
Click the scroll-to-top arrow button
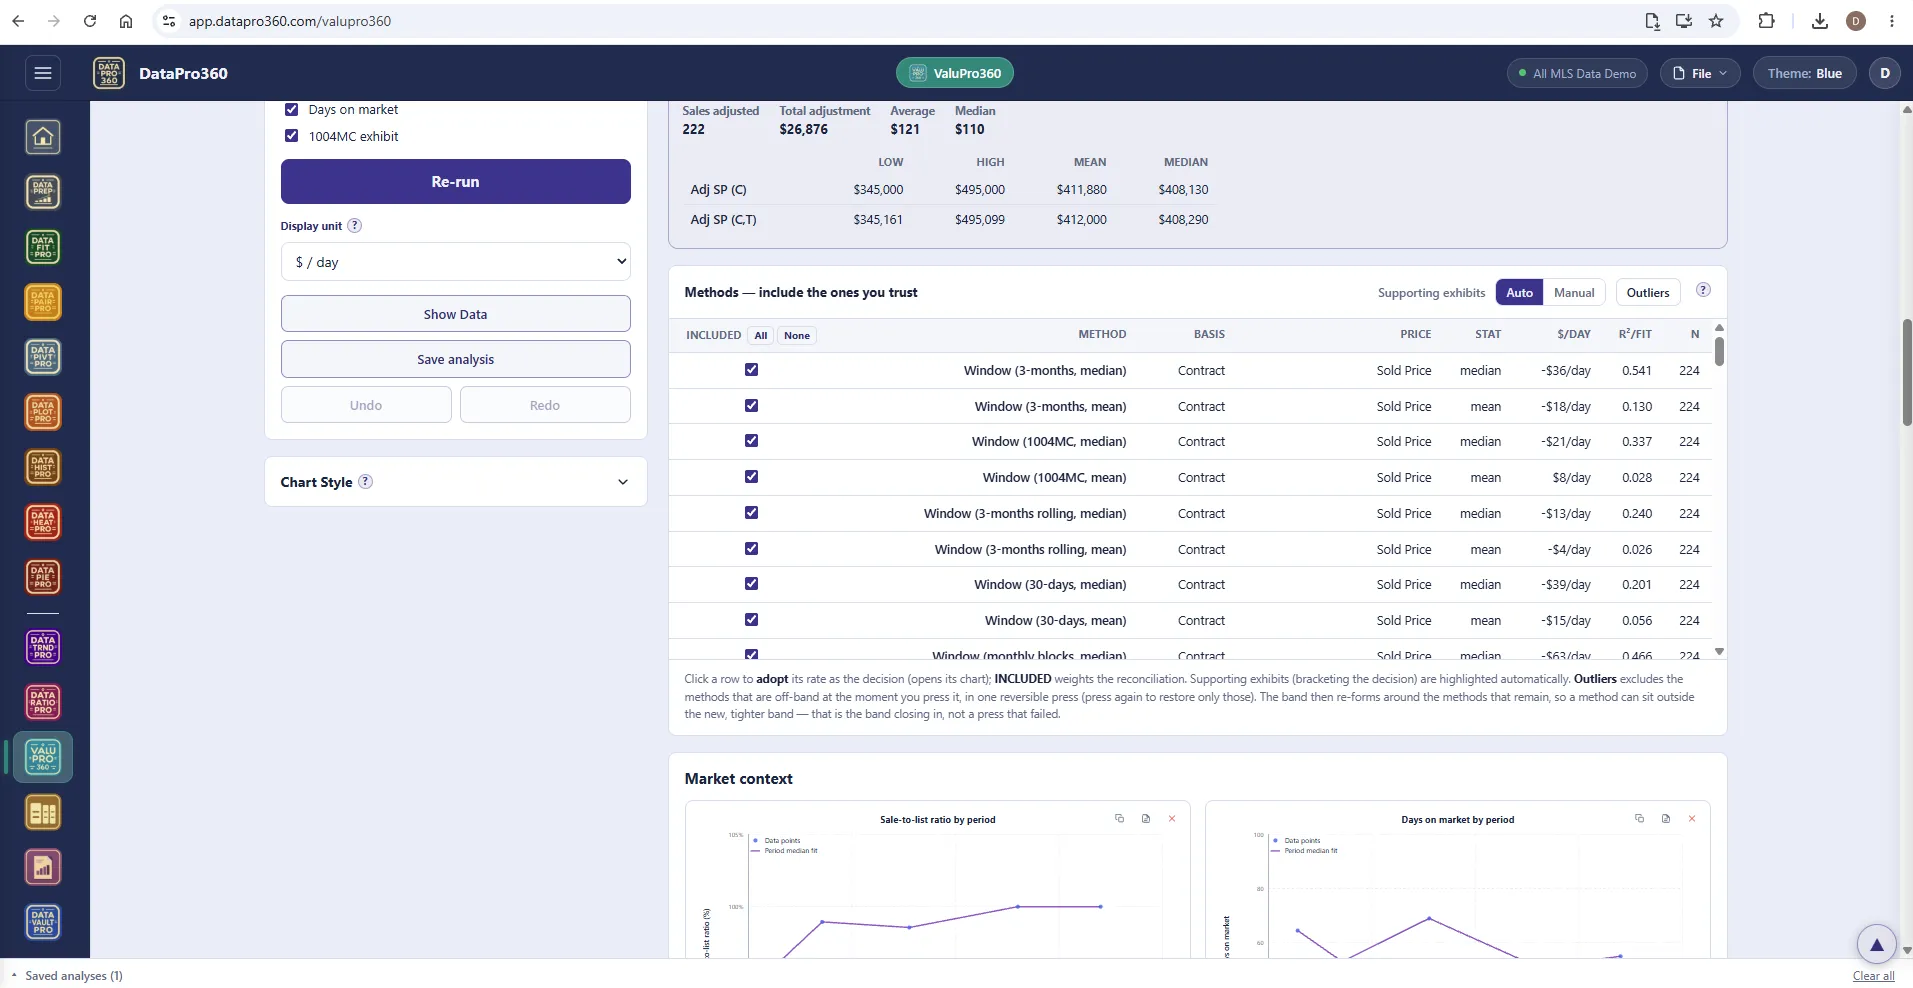pos(1876,944)
